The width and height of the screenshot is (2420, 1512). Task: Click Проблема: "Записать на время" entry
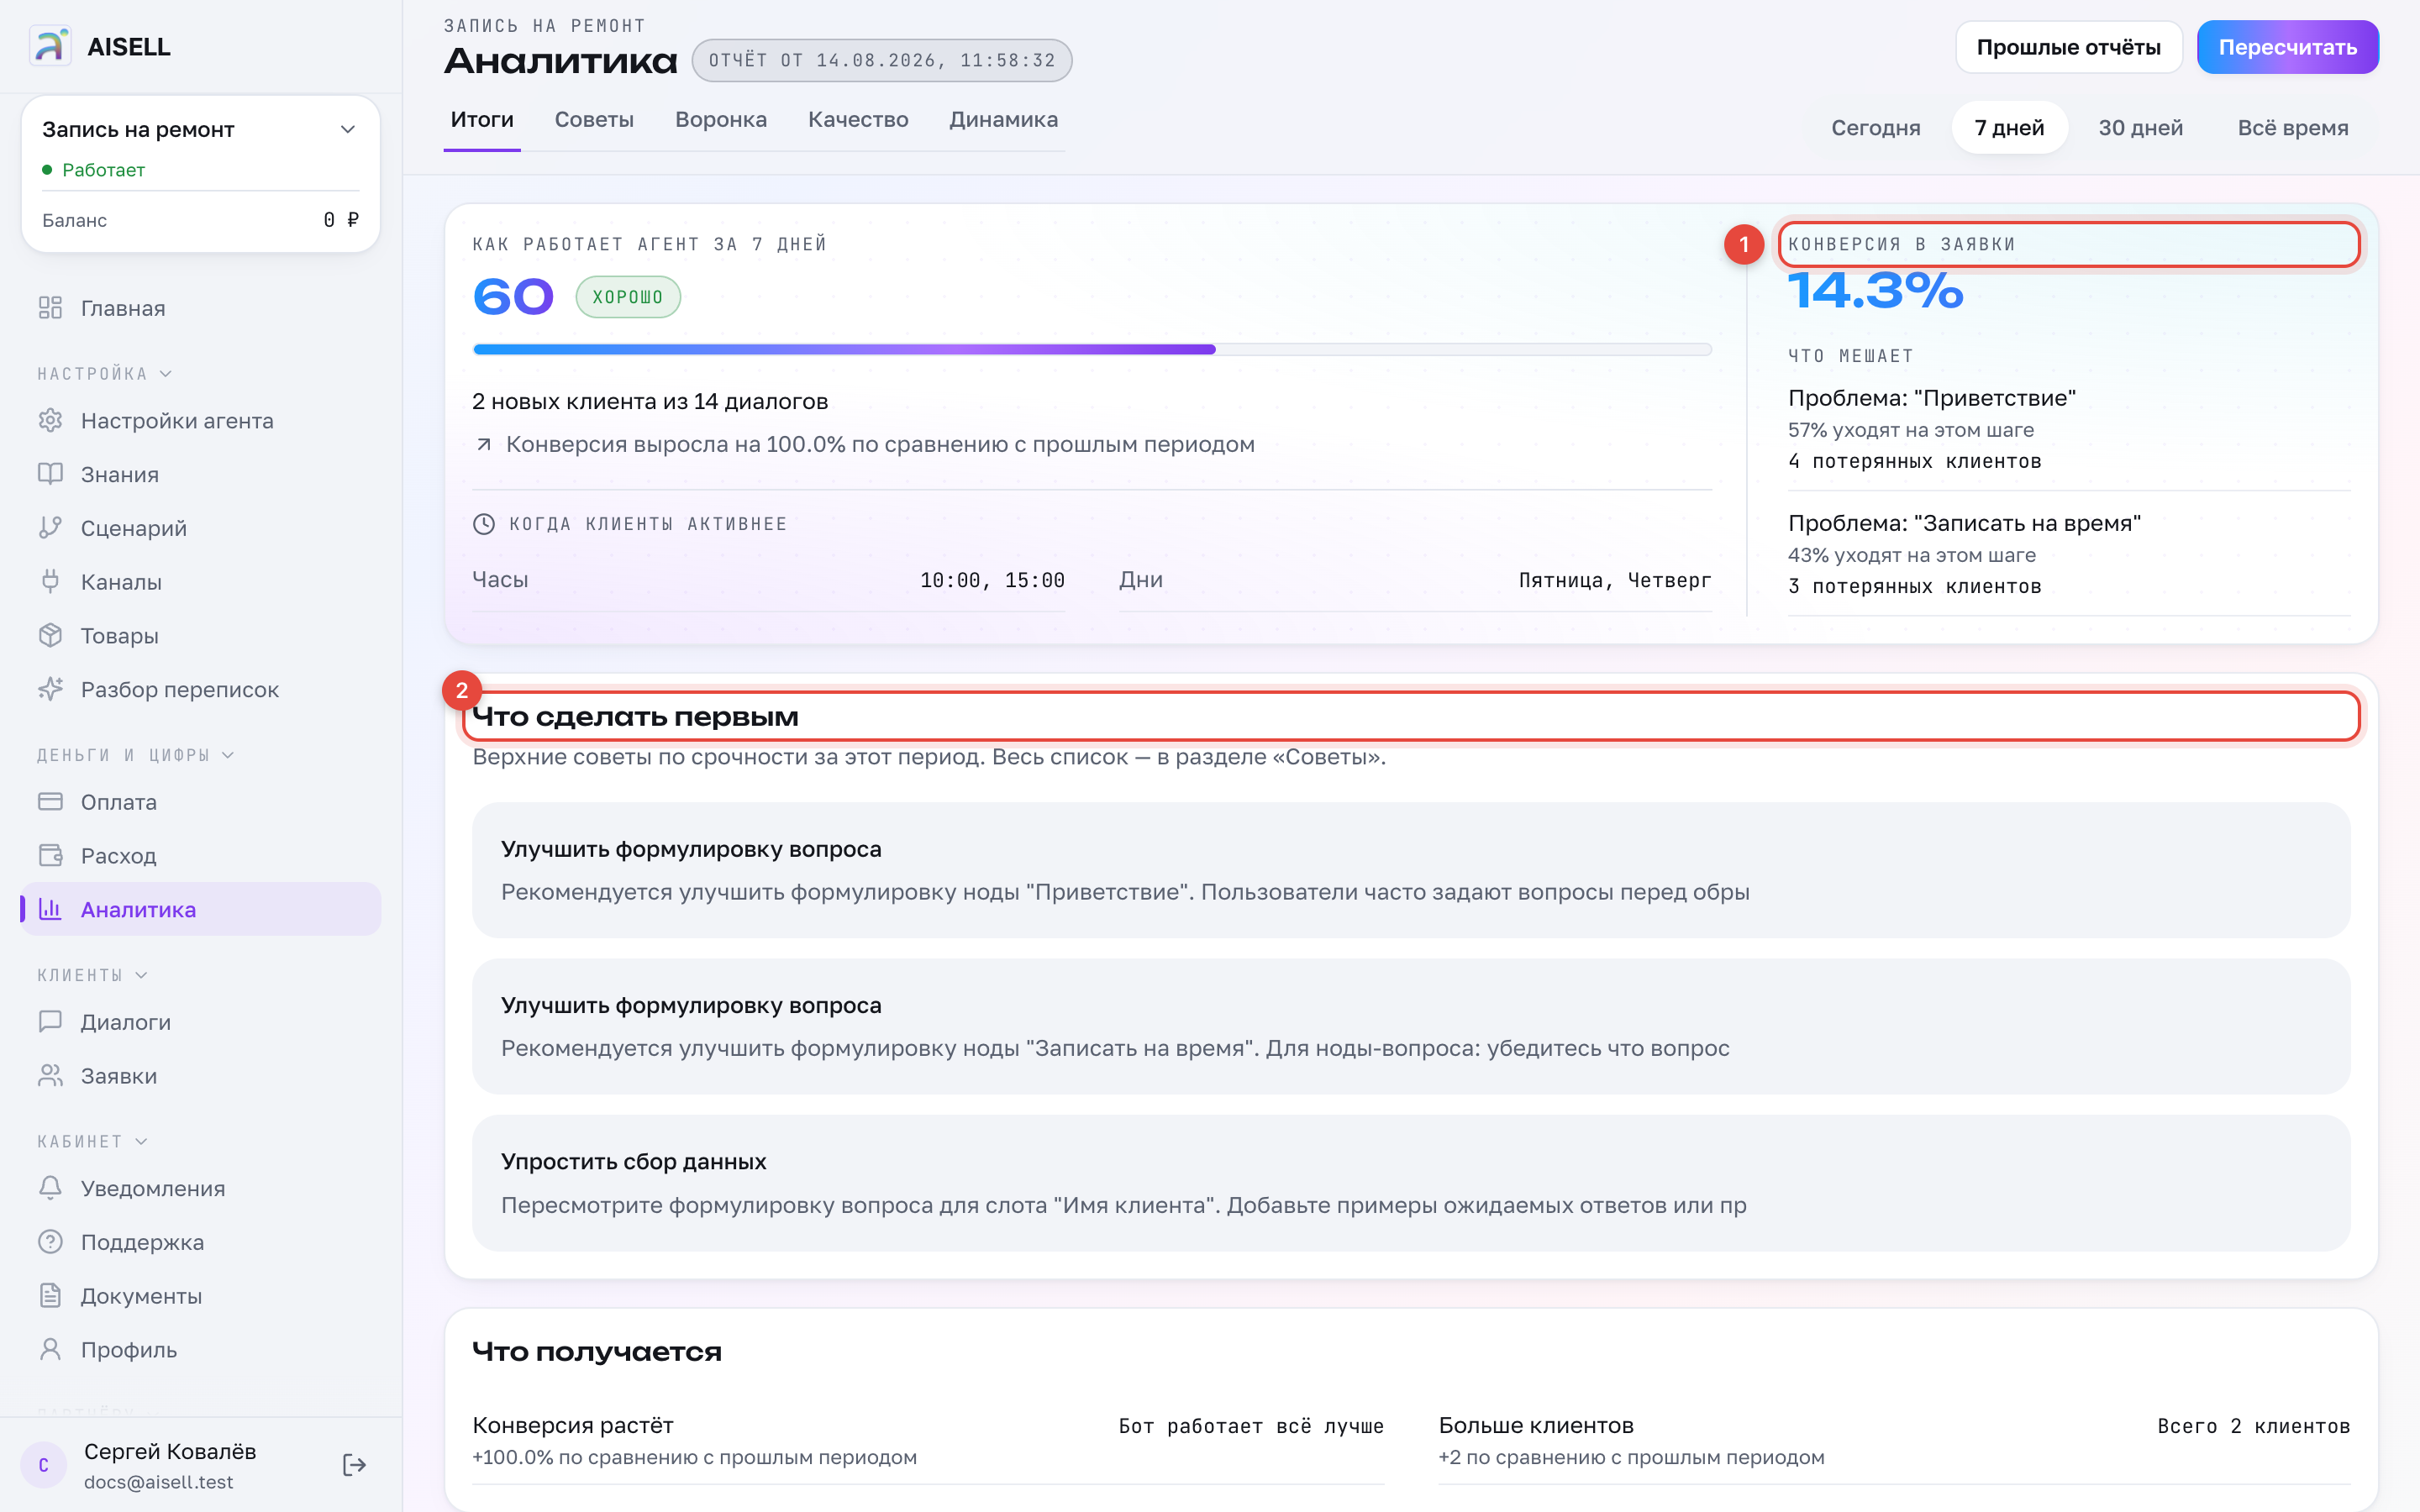pos(2068,554)
